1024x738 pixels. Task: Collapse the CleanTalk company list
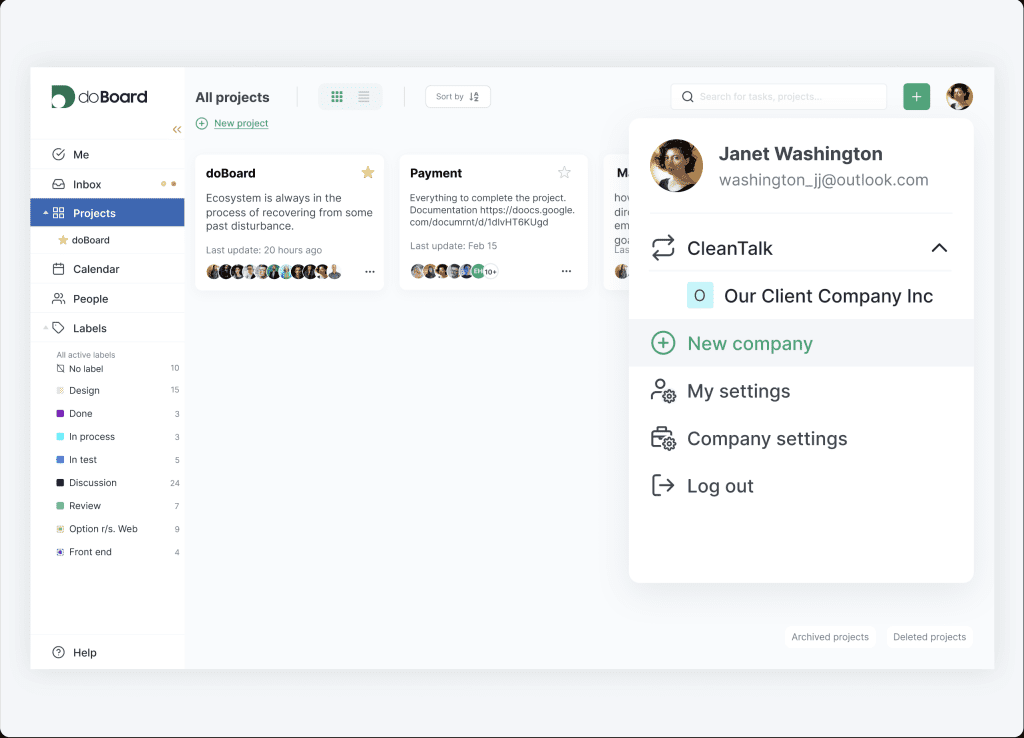coord(939,247)
